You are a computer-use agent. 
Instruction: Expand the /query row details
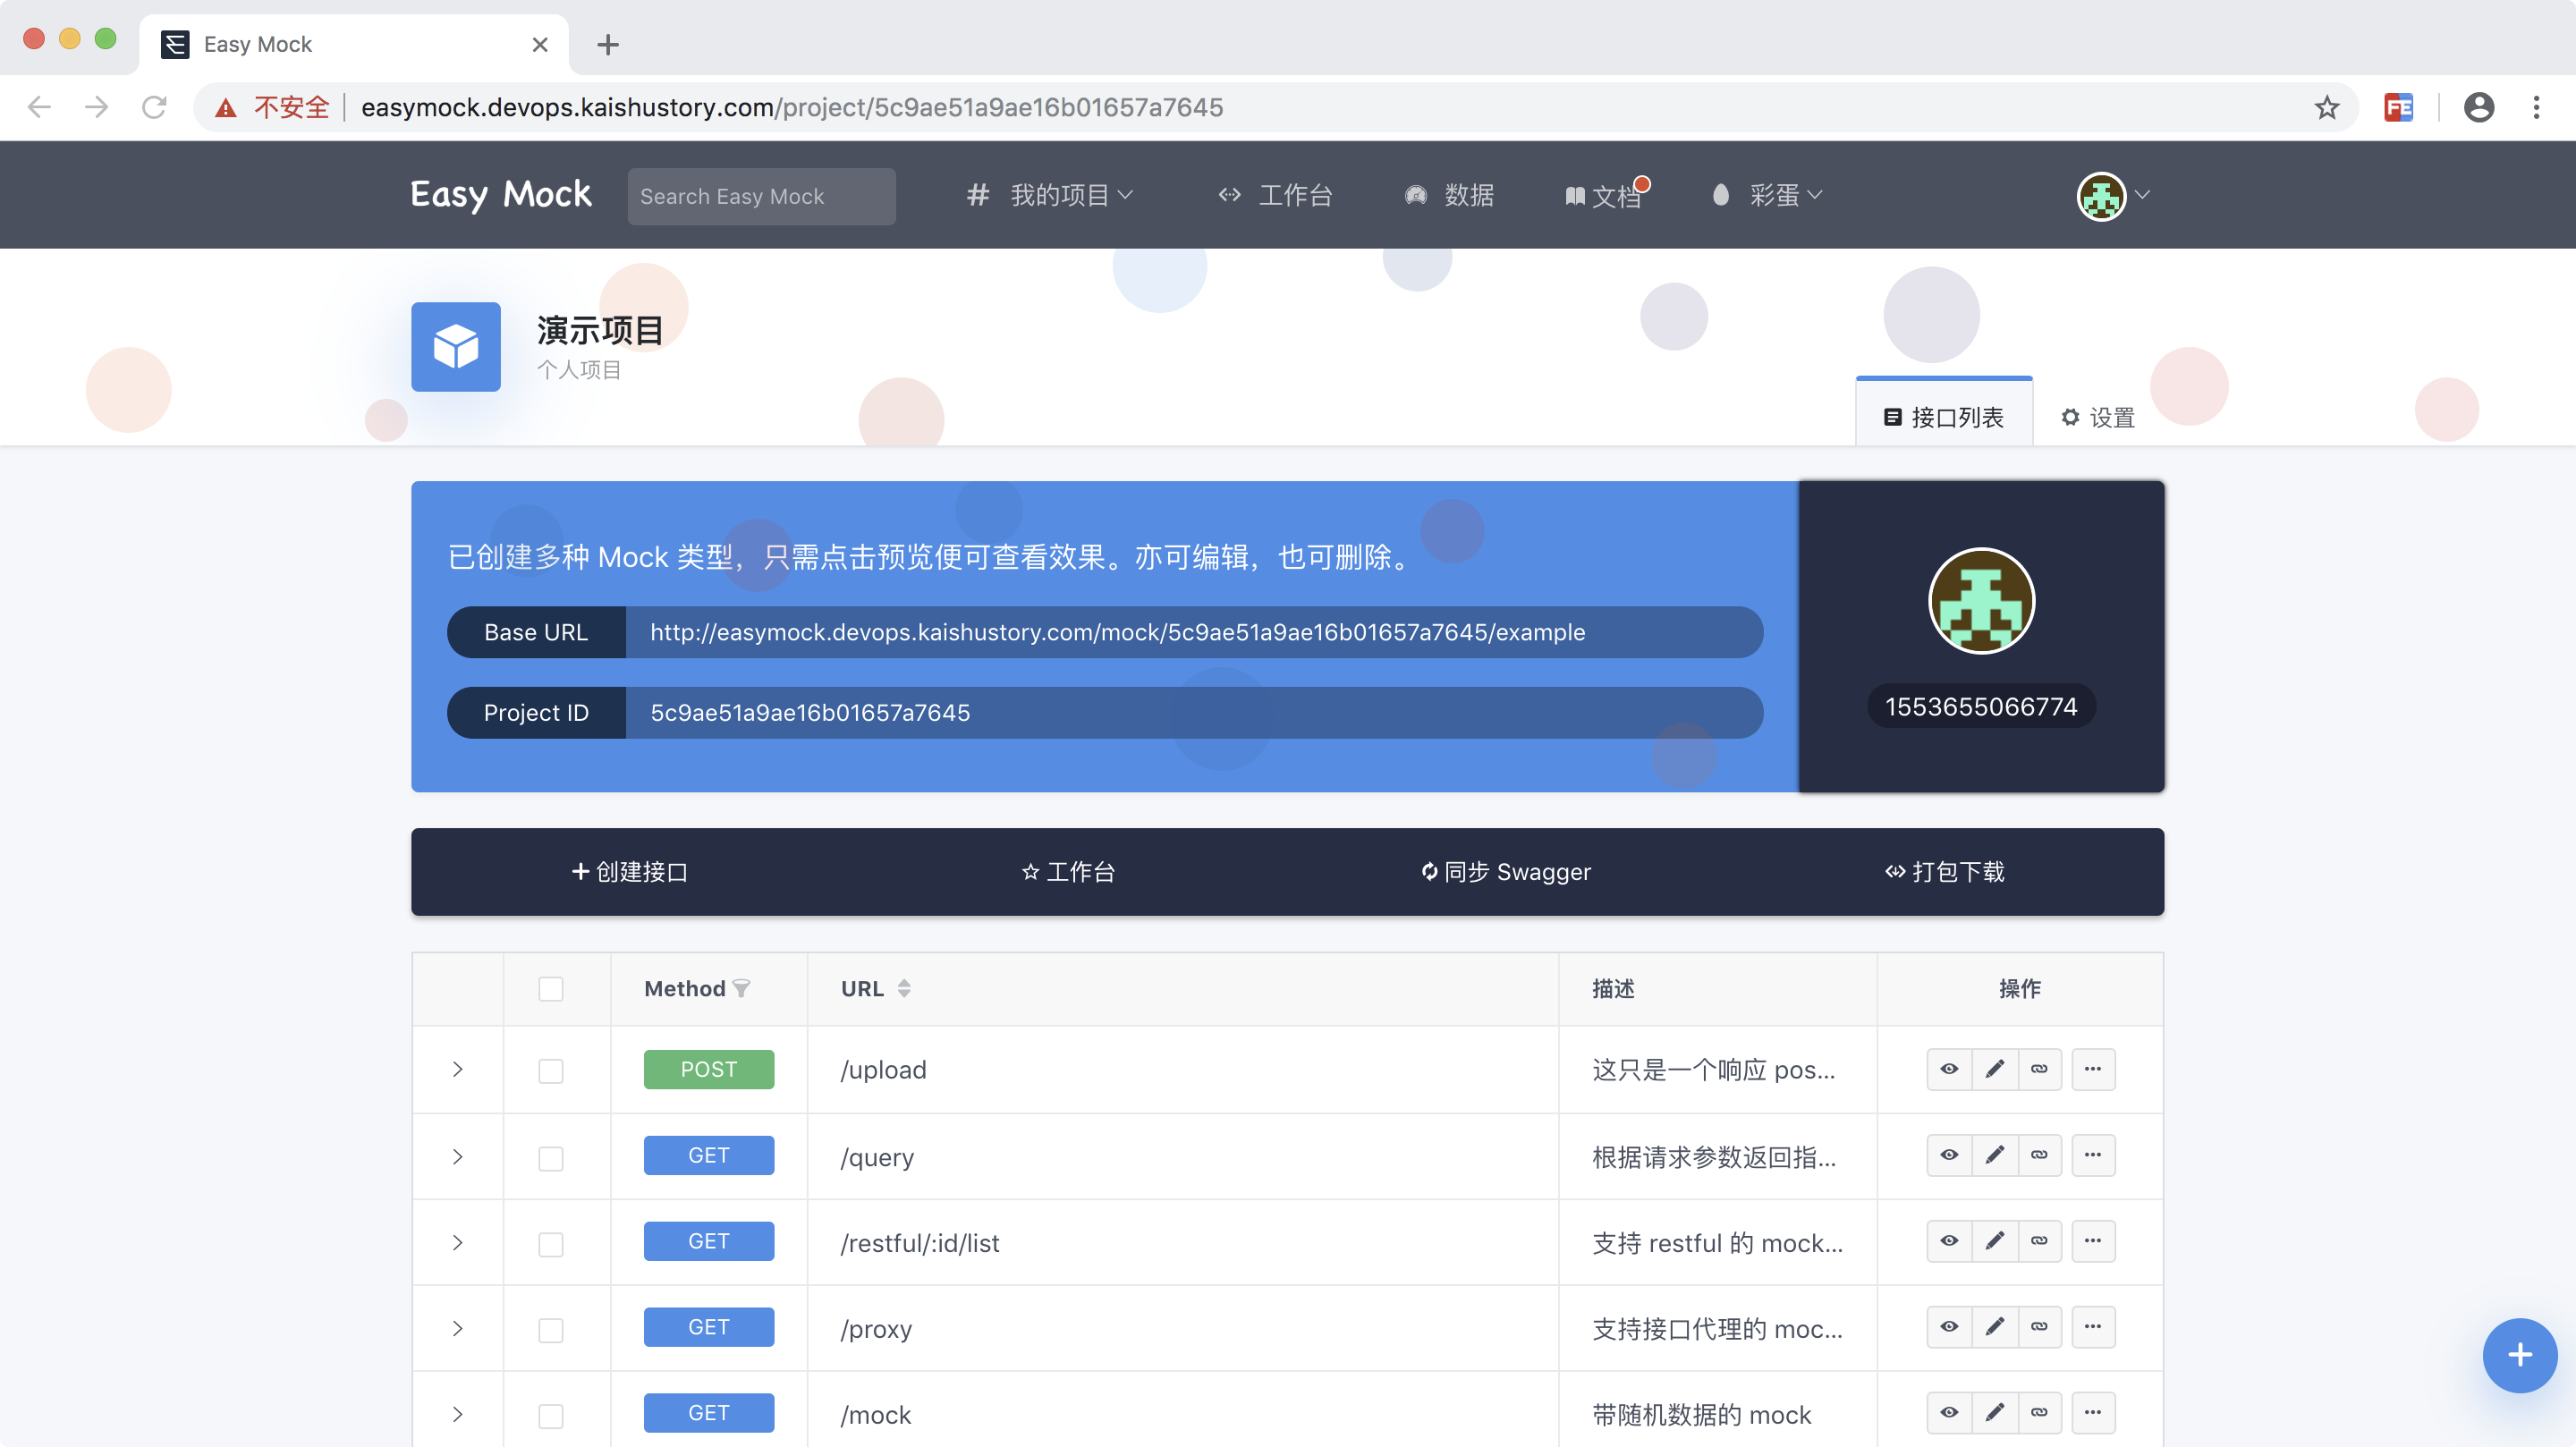pyautogui.click(x=458, y=1157)
